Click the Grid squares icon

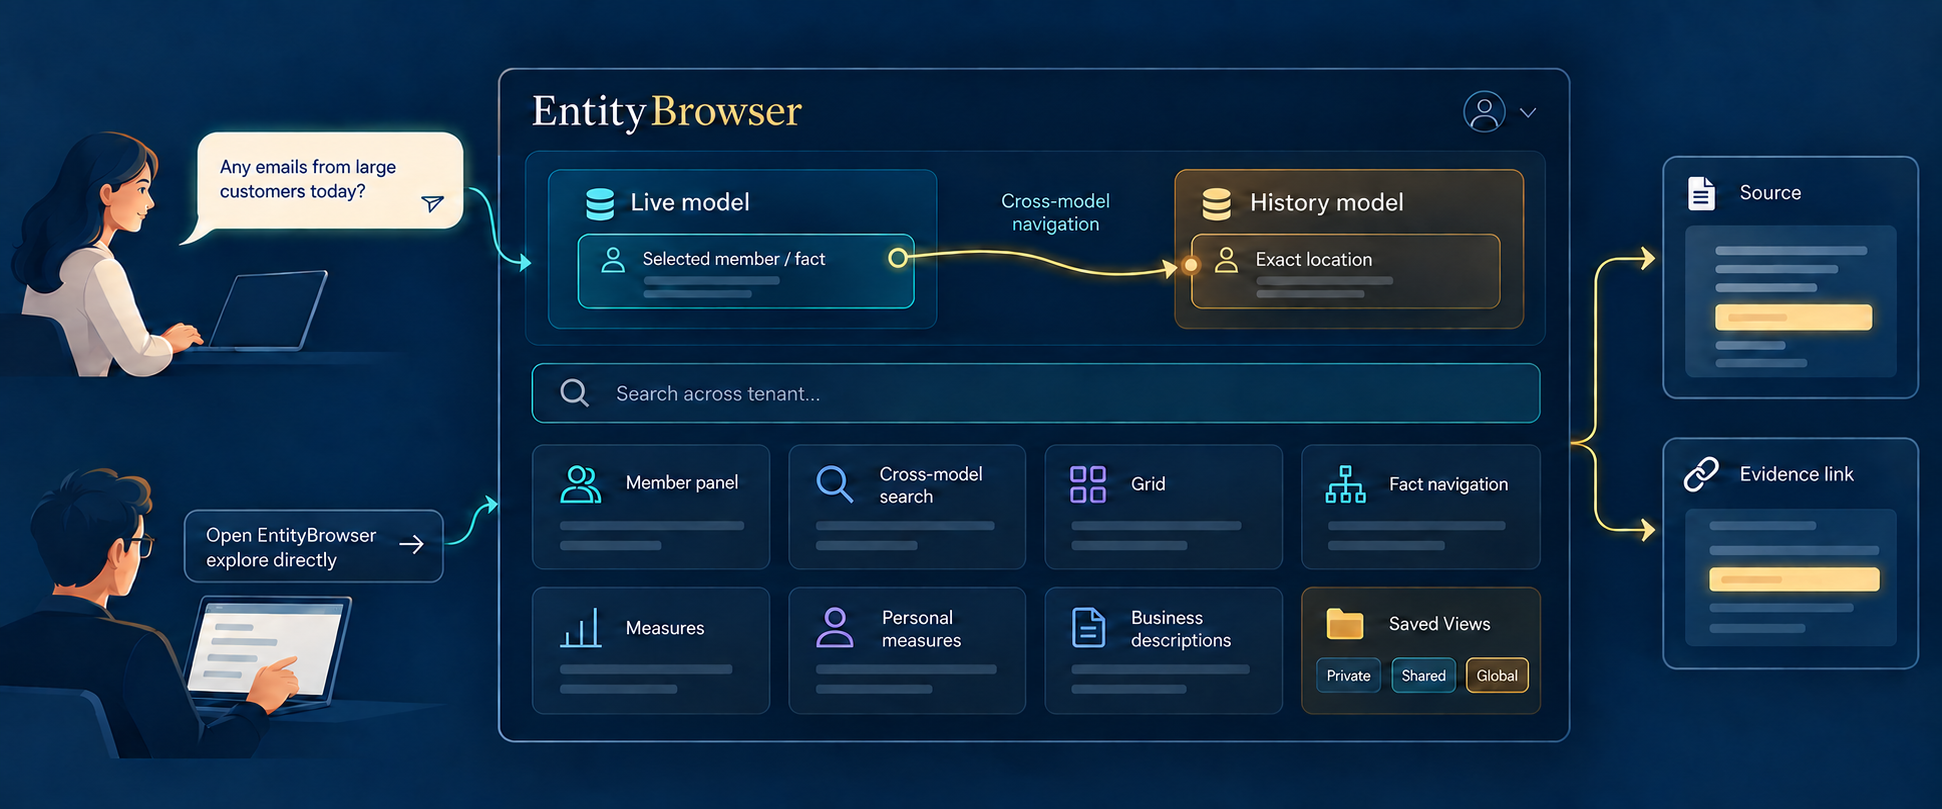[x=1088, y=484]
